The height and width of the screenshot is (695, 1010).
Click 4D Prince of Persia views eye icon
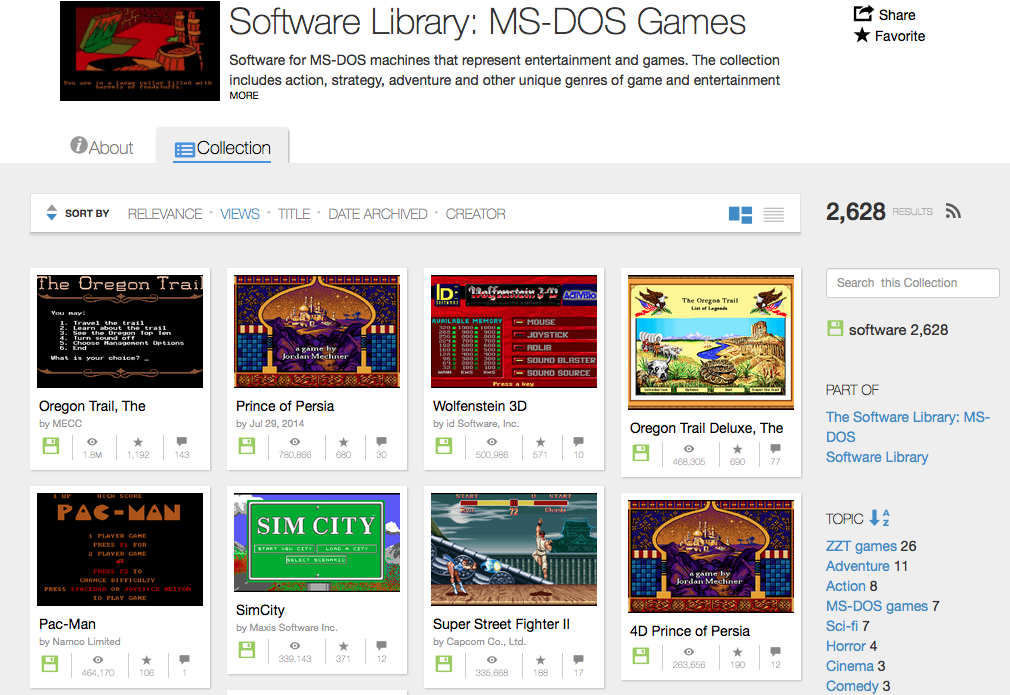(689, 652)
